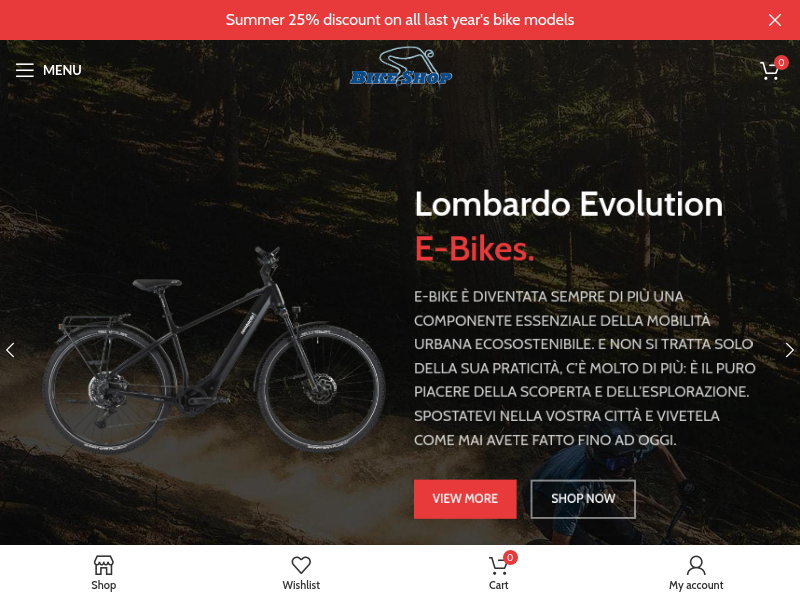The height and width of the screenshot is (600, 800).
Task: Advance to next slide arrow
Action: click(x=789, y=350)
